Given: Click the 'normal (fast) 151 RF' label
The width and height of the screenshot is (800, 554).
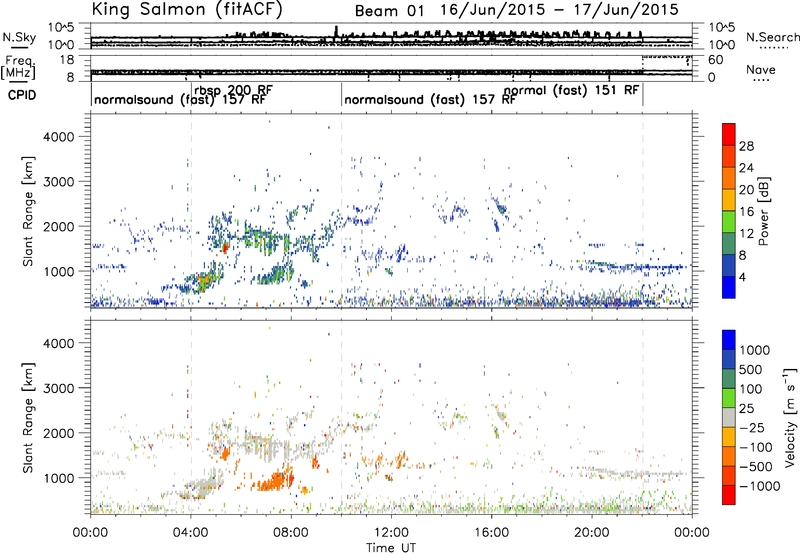Looking at the screenshot, I should tap(571, 90).
